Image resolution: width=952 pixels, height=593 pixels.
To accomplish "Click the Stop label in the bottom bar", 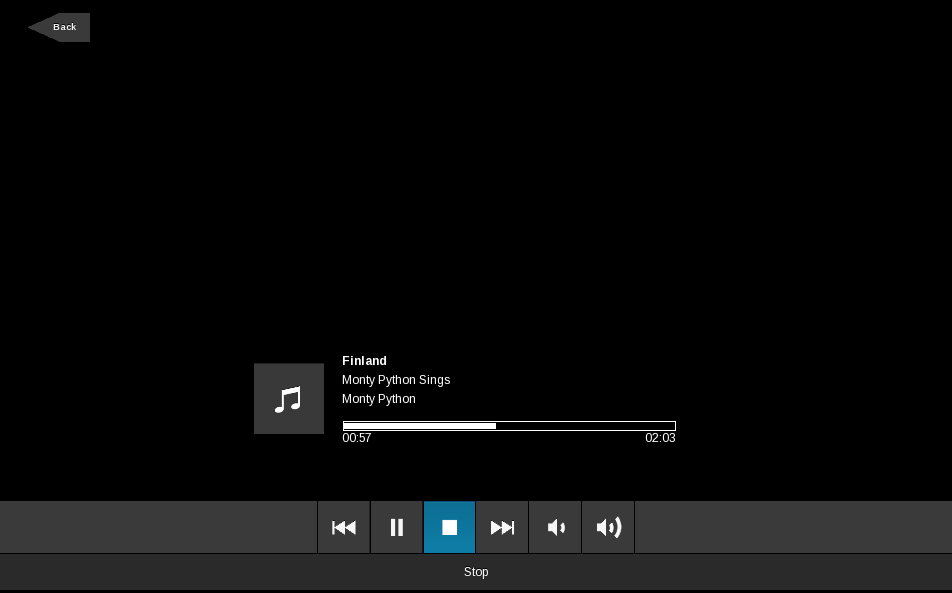I will (x=476, y=572).
